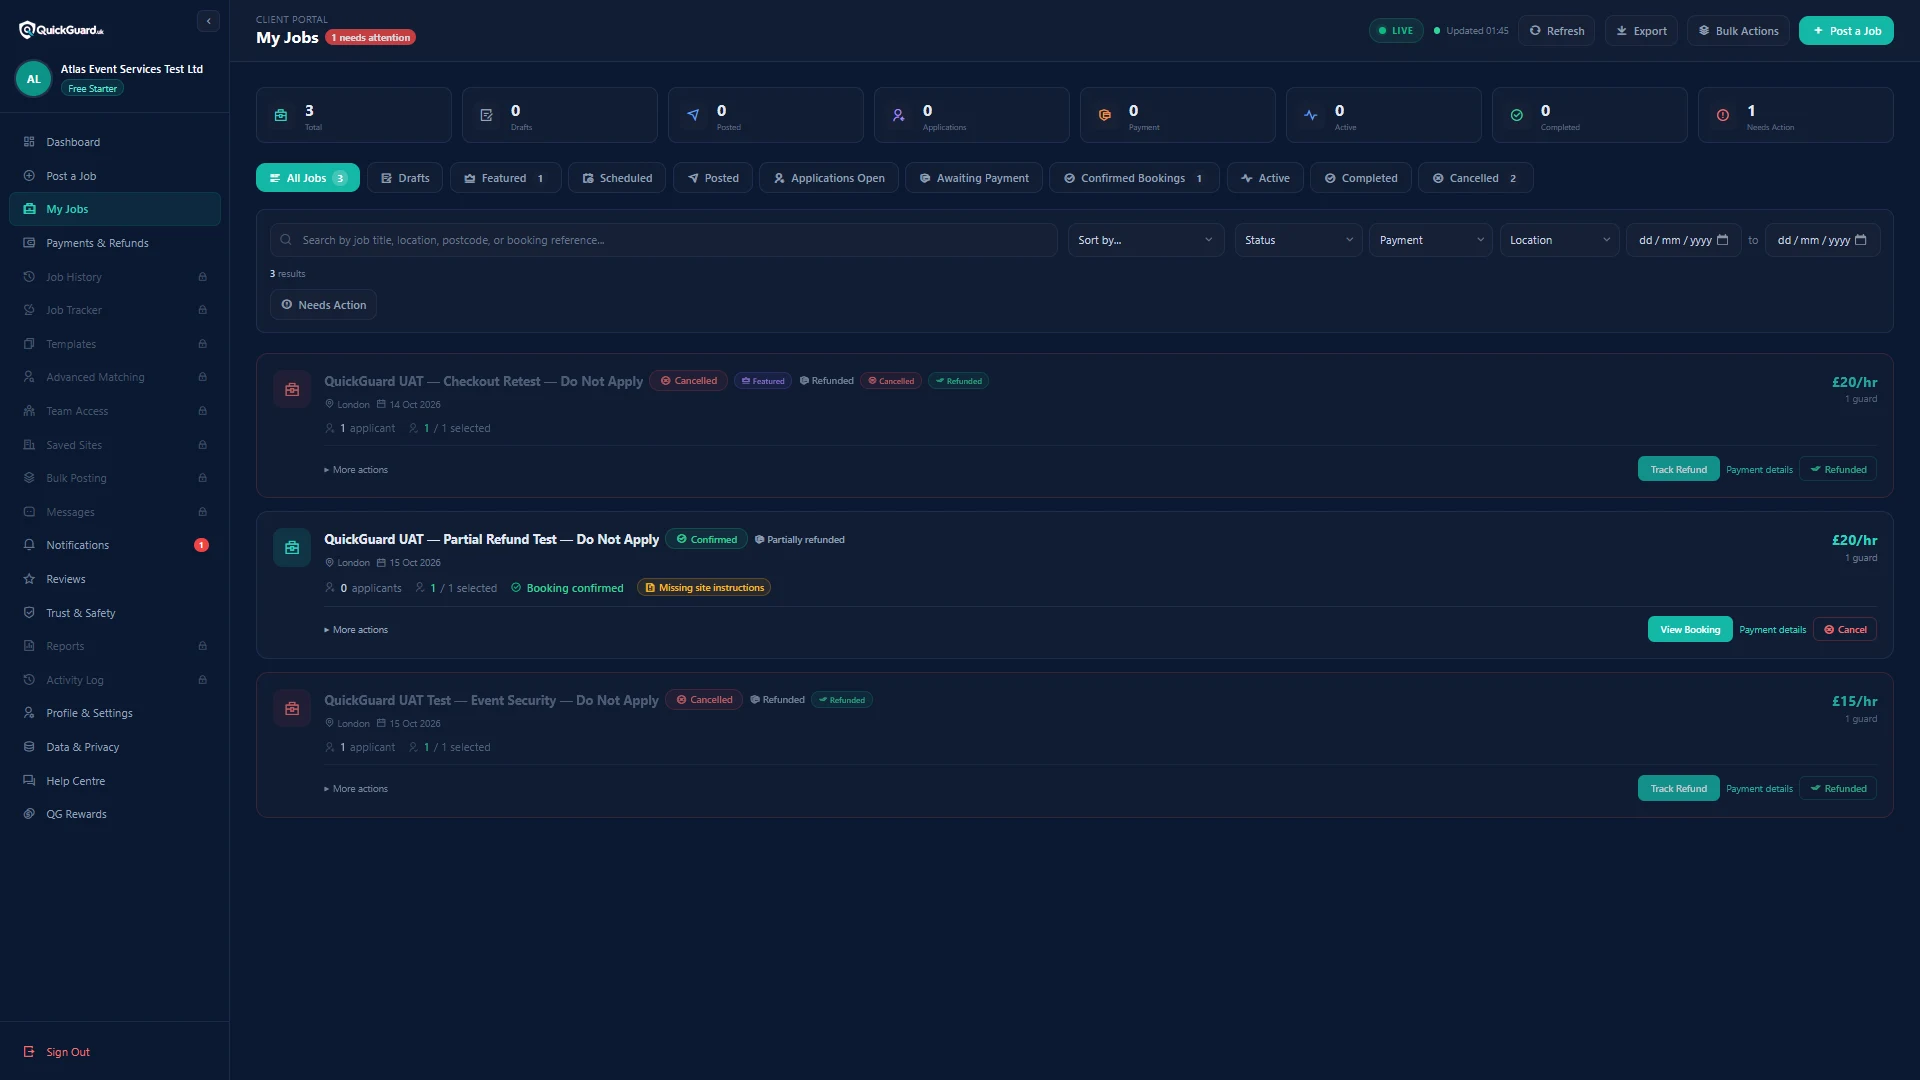Collapse the sidebar with the chevron button

(208, 21)
